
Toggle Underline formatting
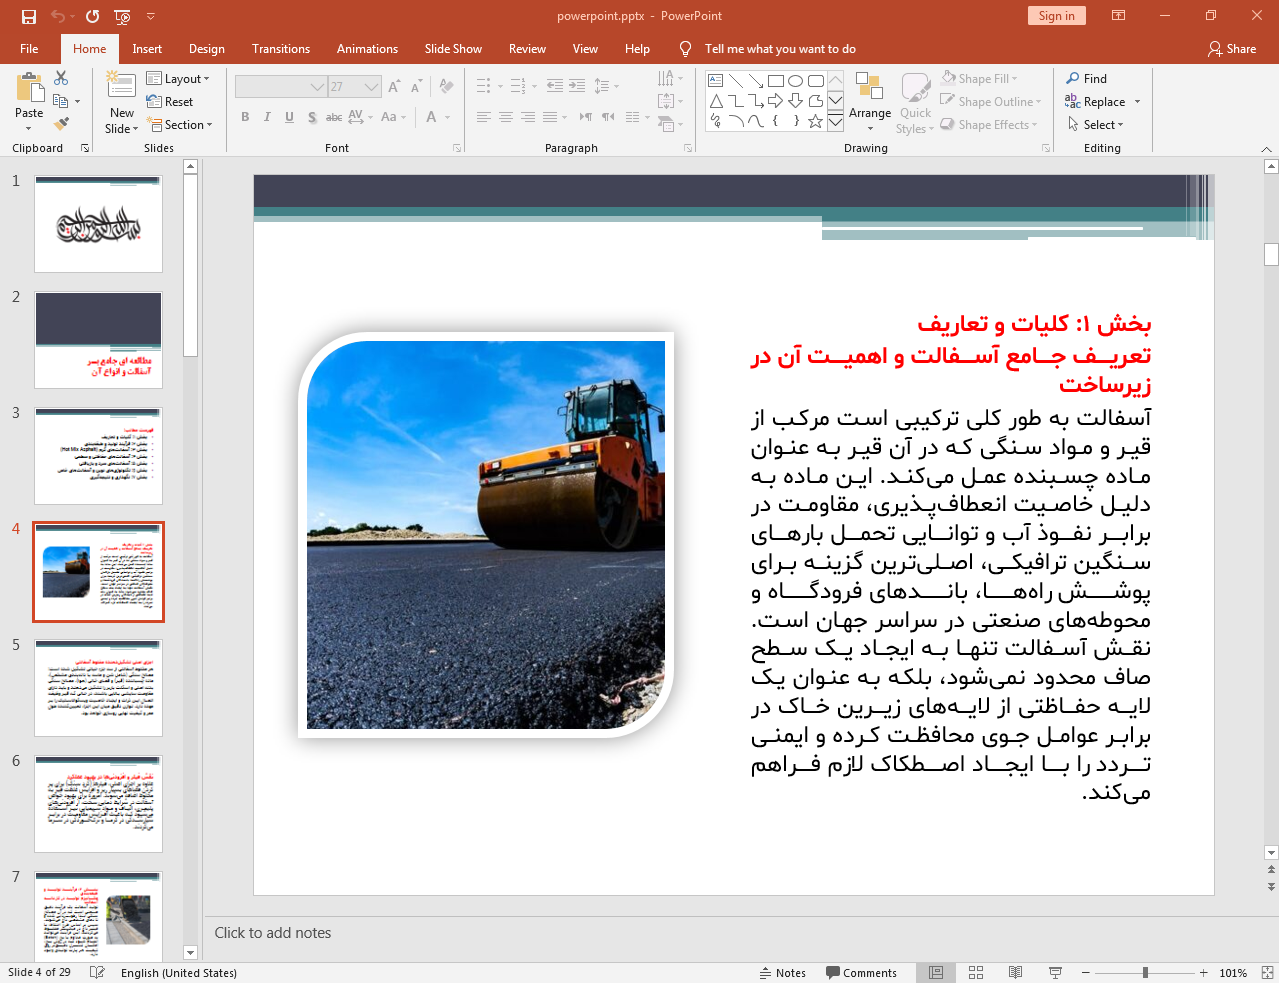click(289, 117)
